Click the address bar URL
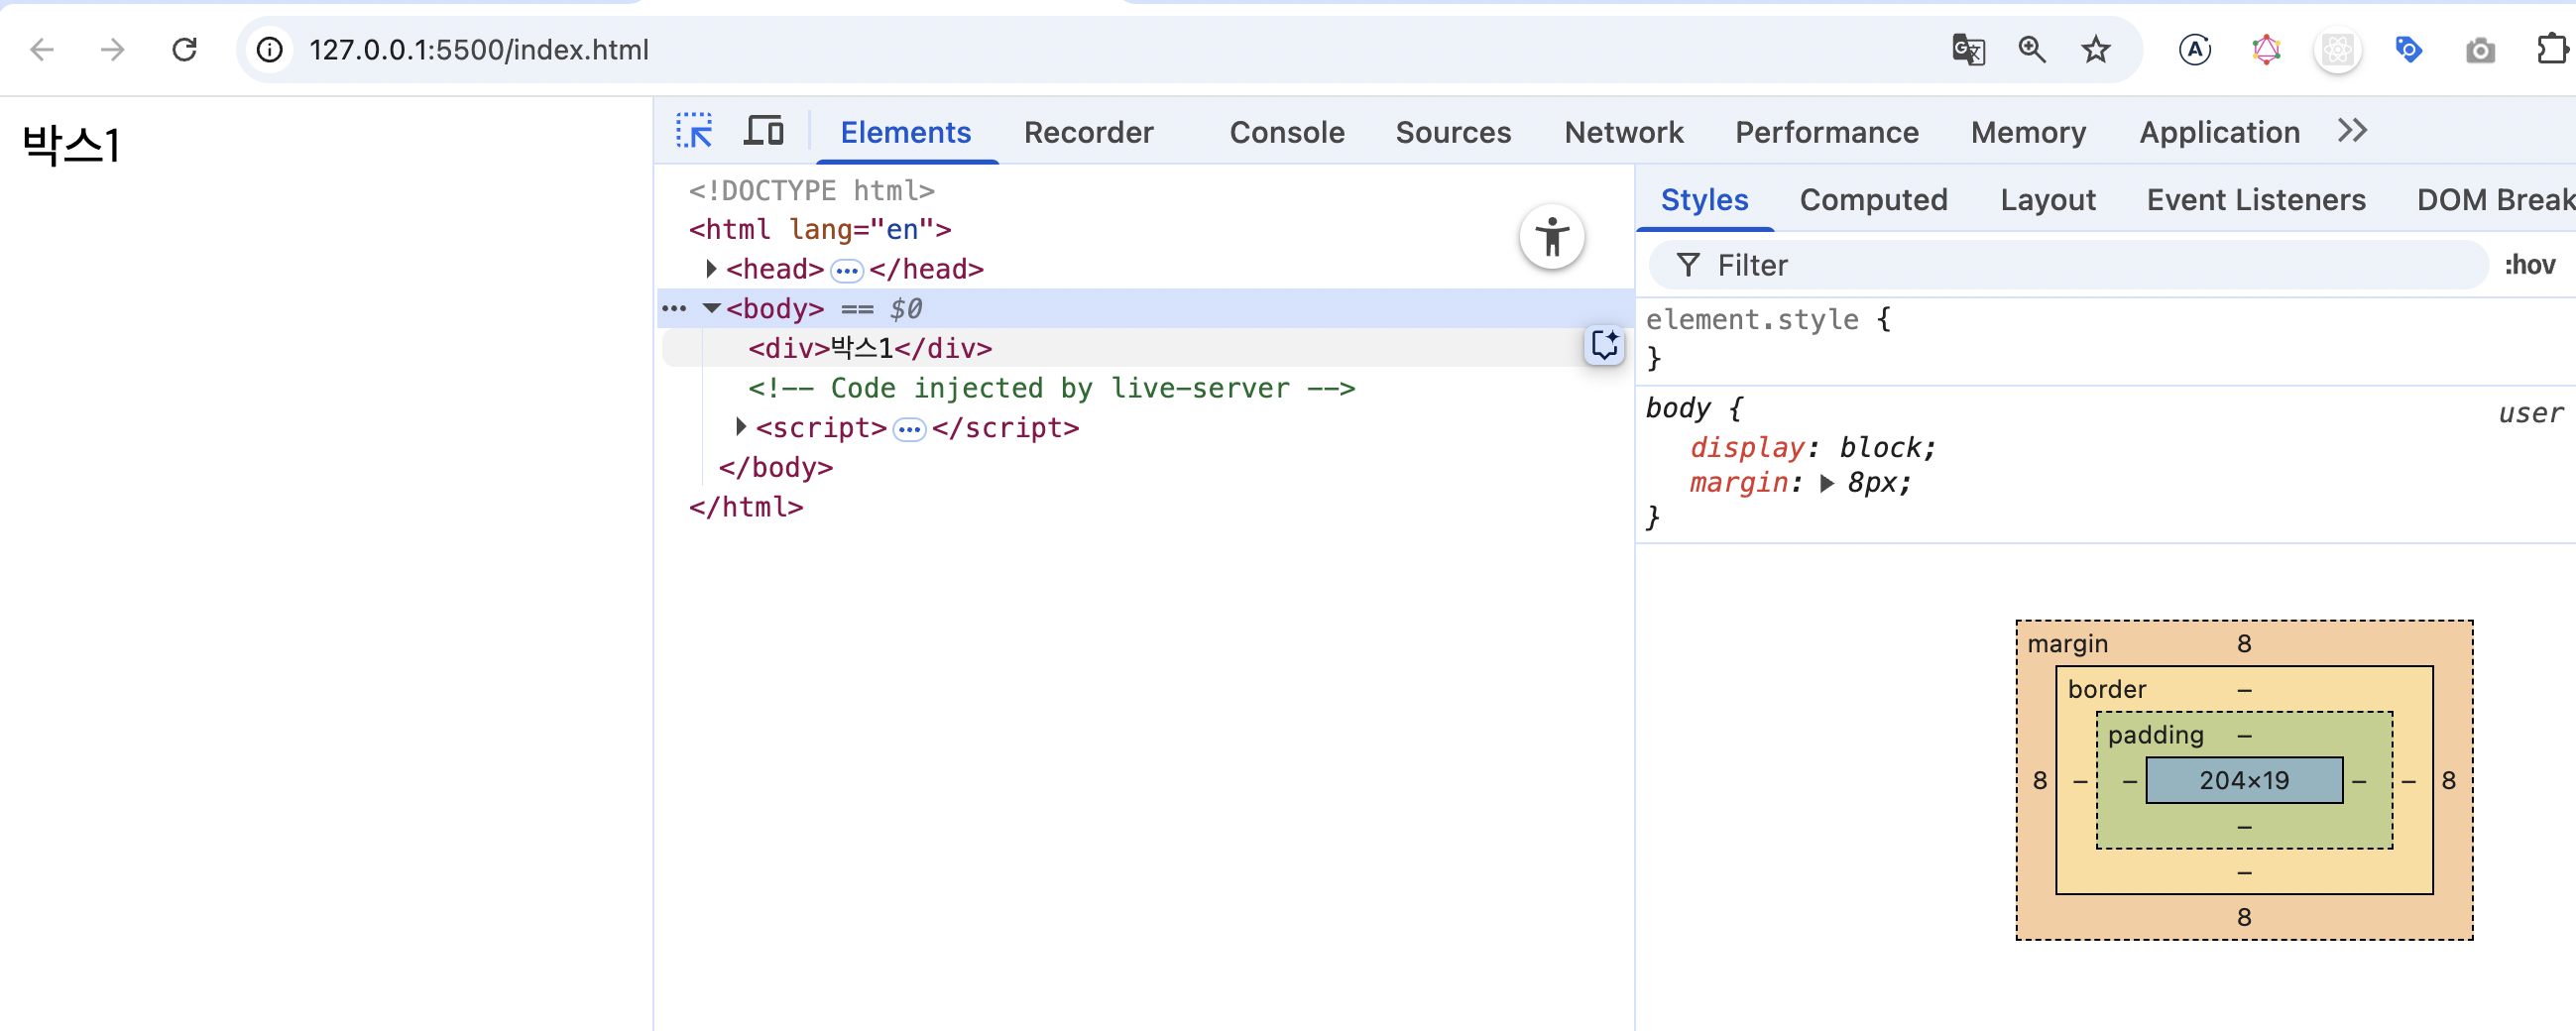Image resolution: width=2576 pixels, height=1031 pixels. click(x=478, y=50)
